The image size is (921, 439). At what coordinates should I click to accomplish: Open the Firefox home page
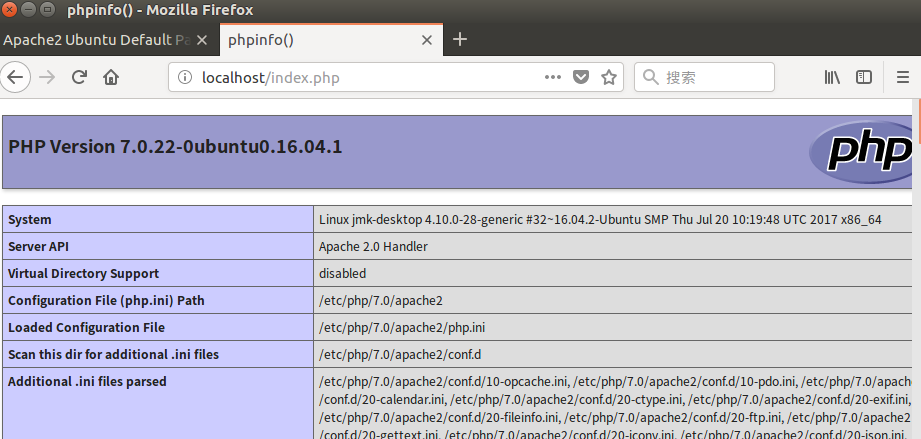(x=111, y=77)
